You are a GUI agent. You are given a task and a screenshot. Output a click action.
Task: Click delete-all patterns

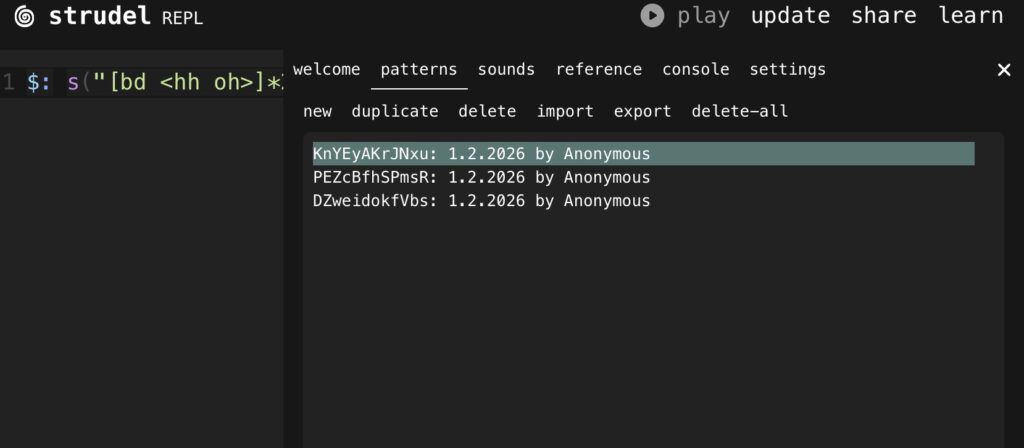click(x=739, y=112)
